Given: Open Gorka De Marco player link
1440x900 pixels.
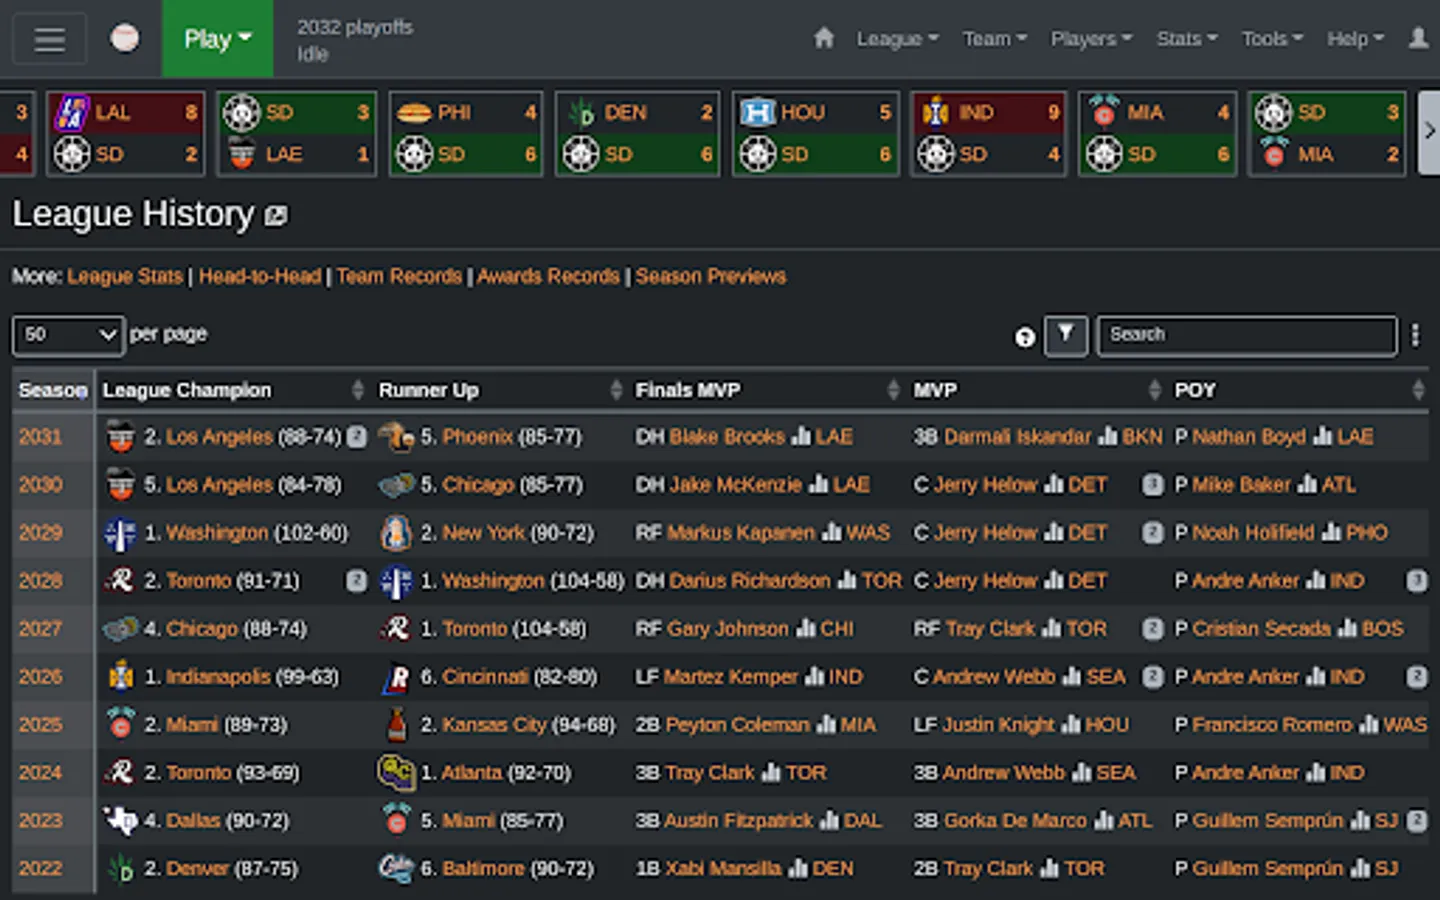Looking at the screenshot, I should point(1015,821).
